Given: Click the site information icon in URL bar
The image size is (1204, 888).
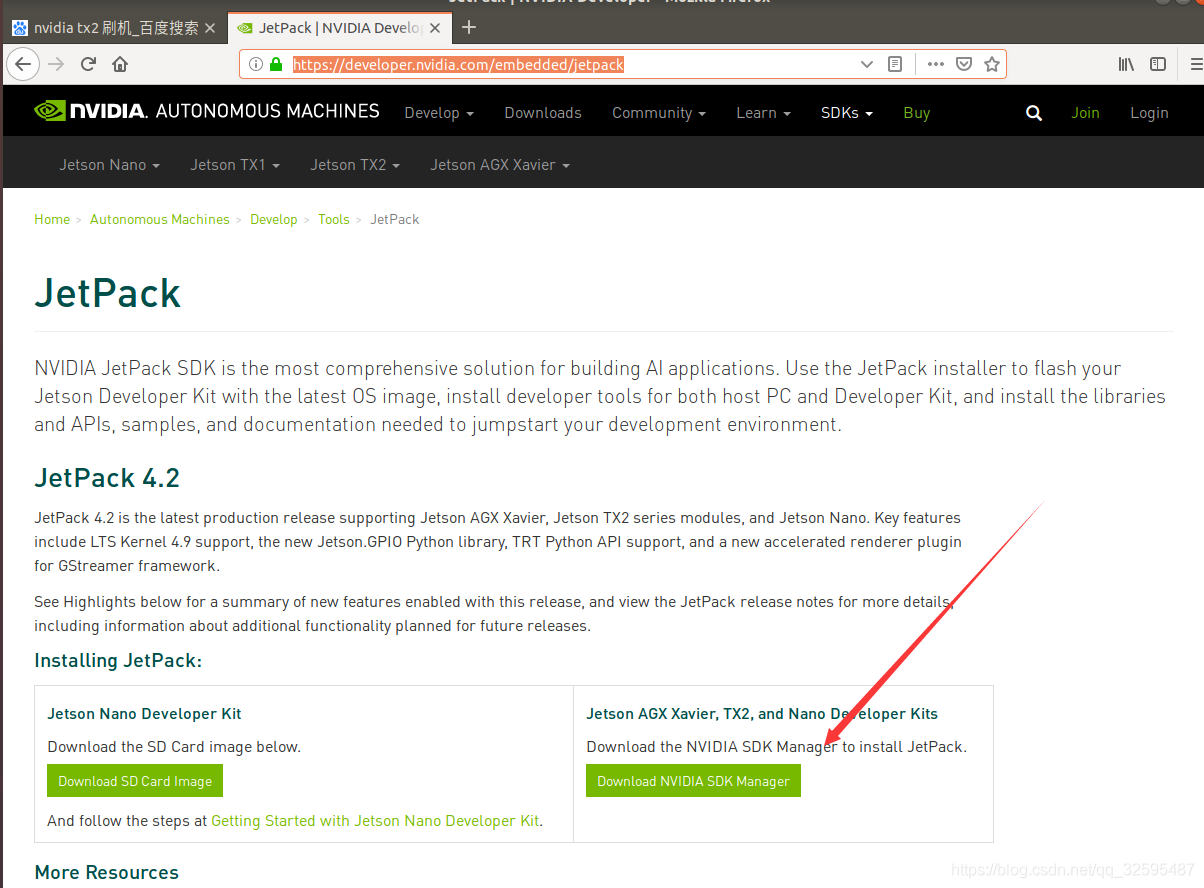Looking at the screenshot, I should point(256,64).
